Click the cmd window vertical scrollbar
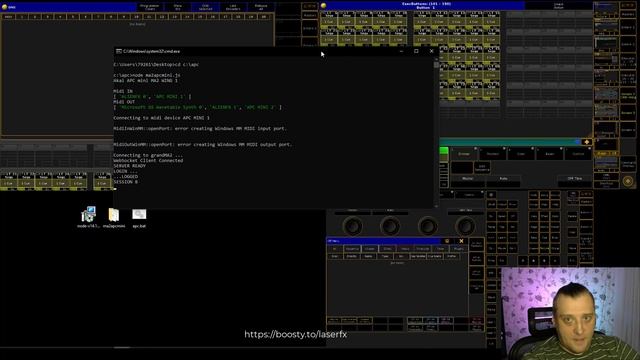Screen dimensions: 640x360 click(x=436, y=133)
